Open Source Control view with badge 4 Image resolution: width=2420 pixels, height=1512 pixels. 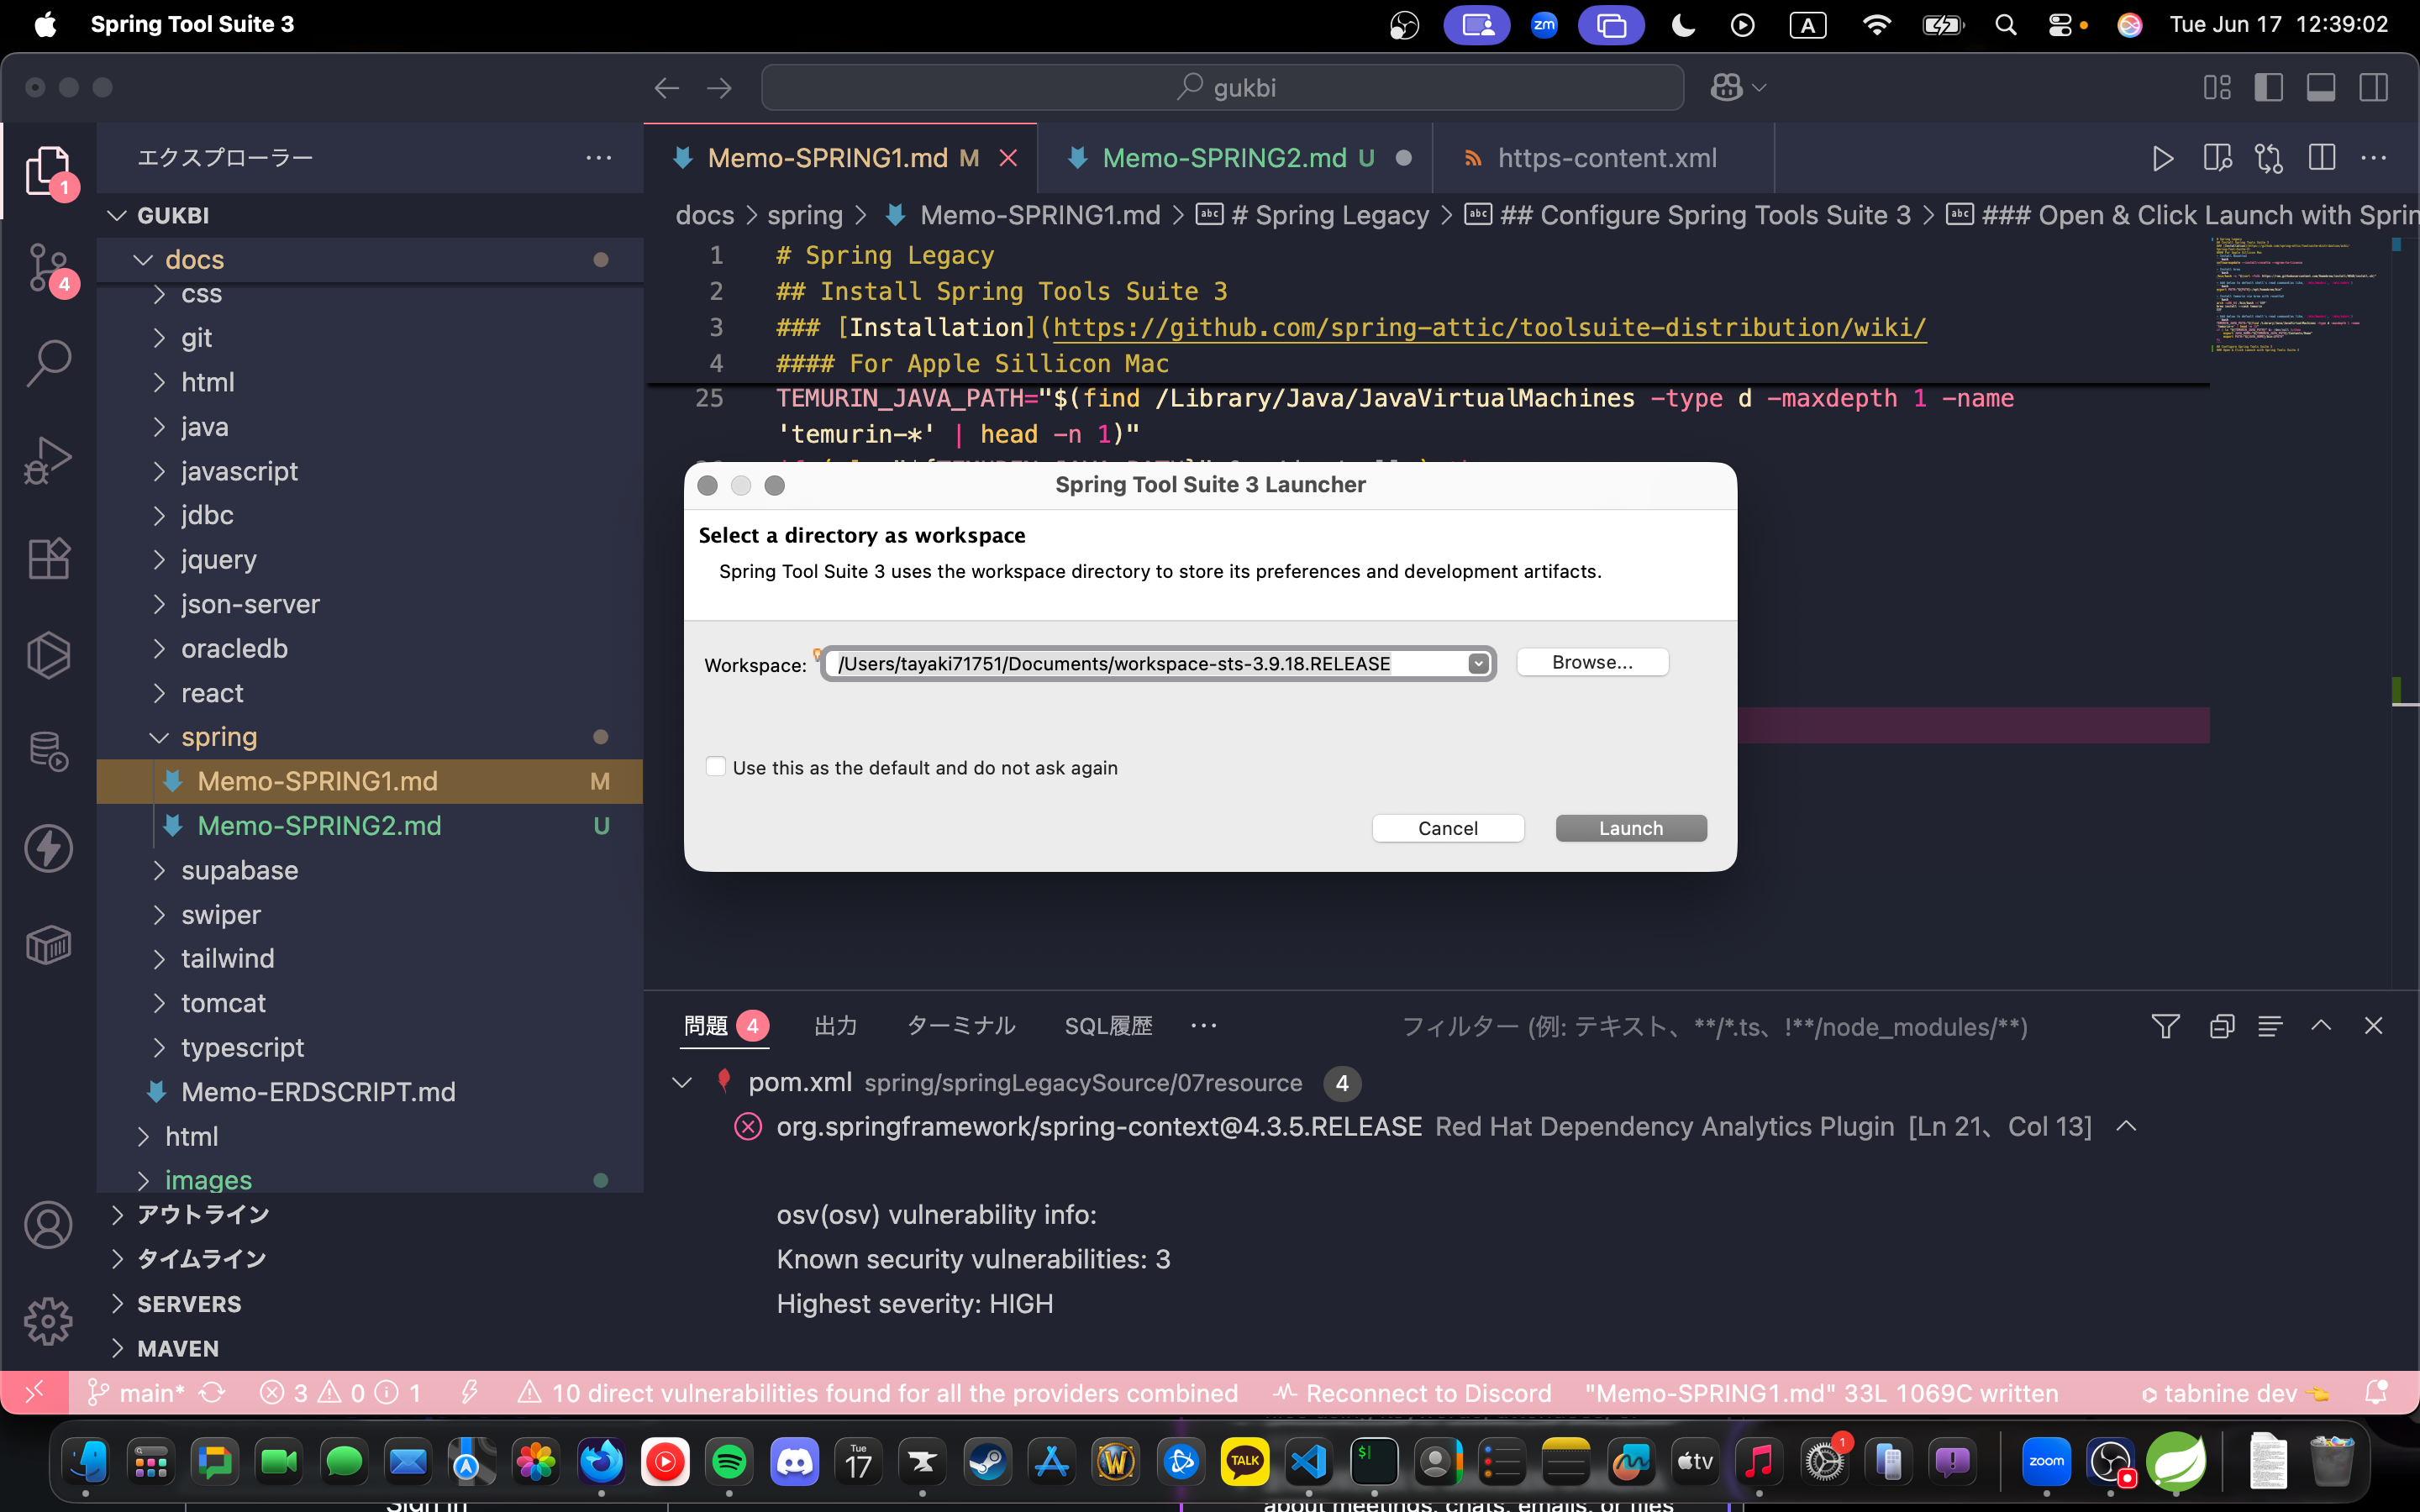pos(48,268)
